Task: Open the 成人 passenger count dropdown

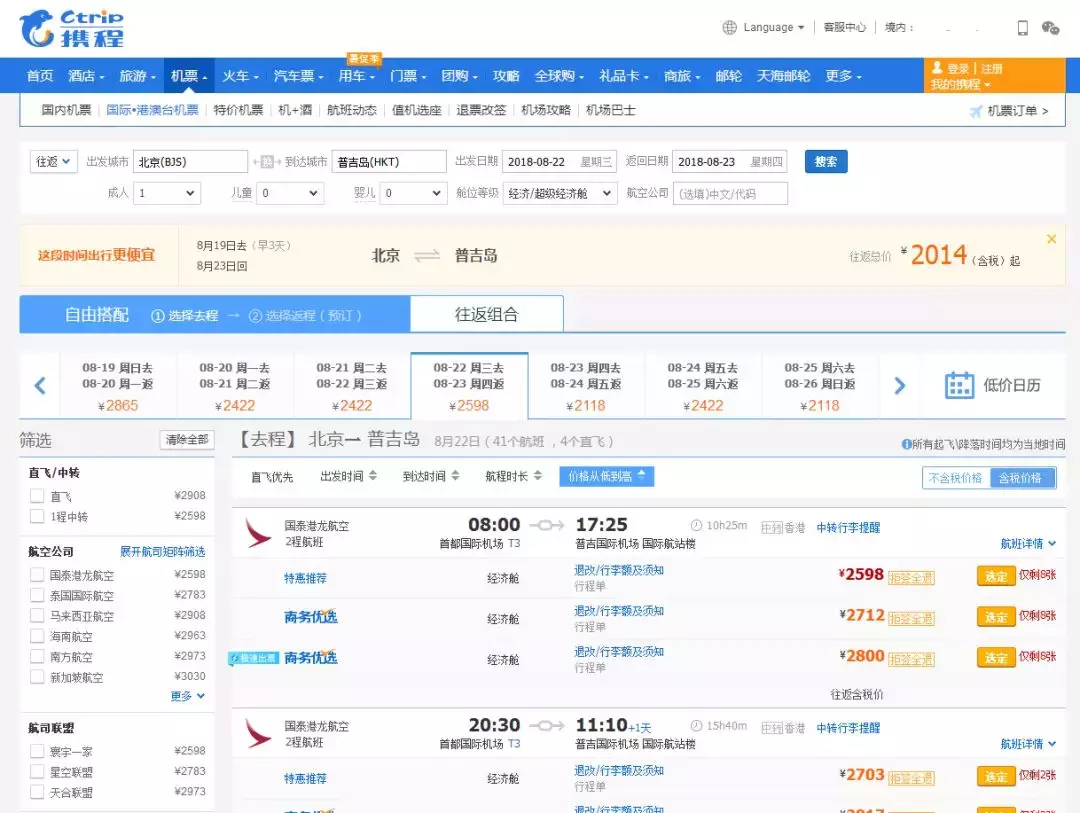Action: 167,192
